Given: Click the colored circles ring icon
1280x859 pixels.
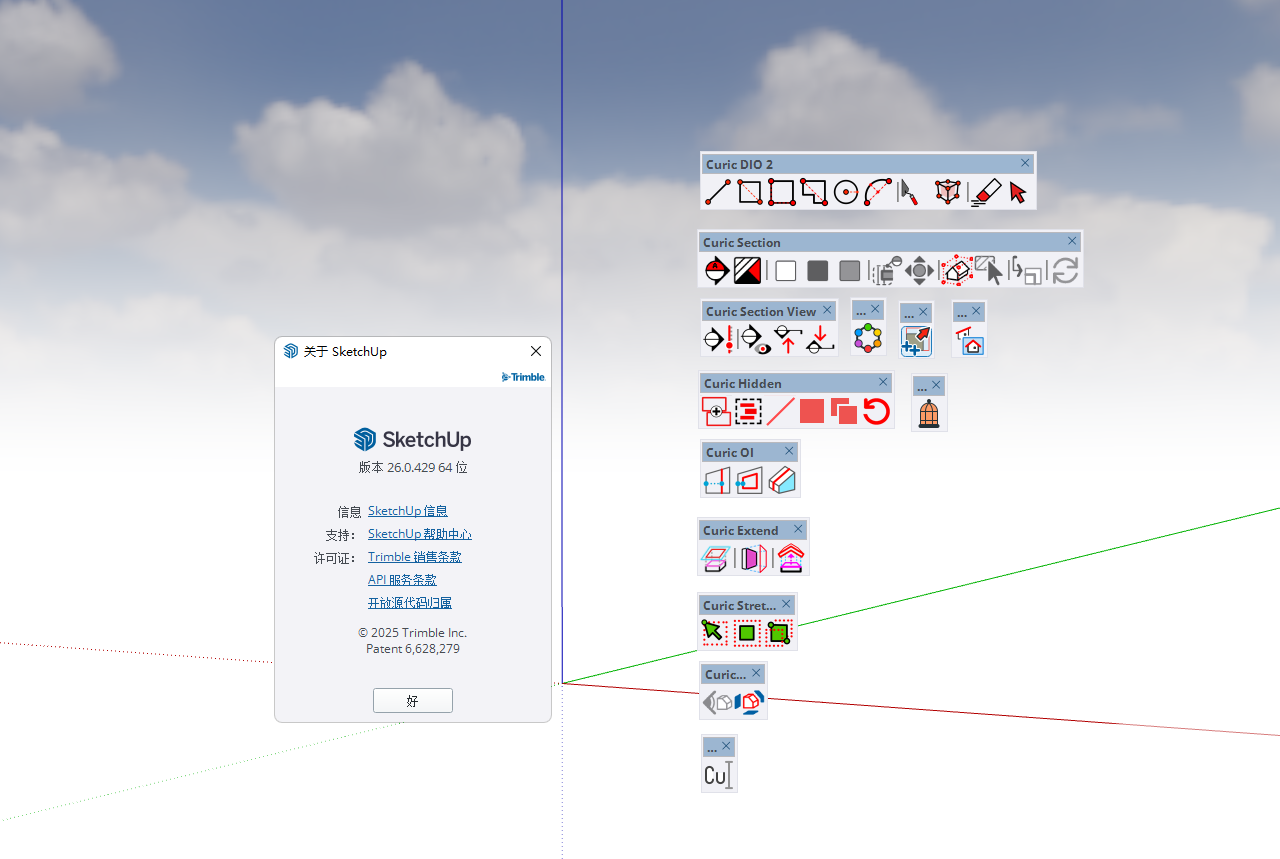Looking at the screenshot, I should click(867, 338).
